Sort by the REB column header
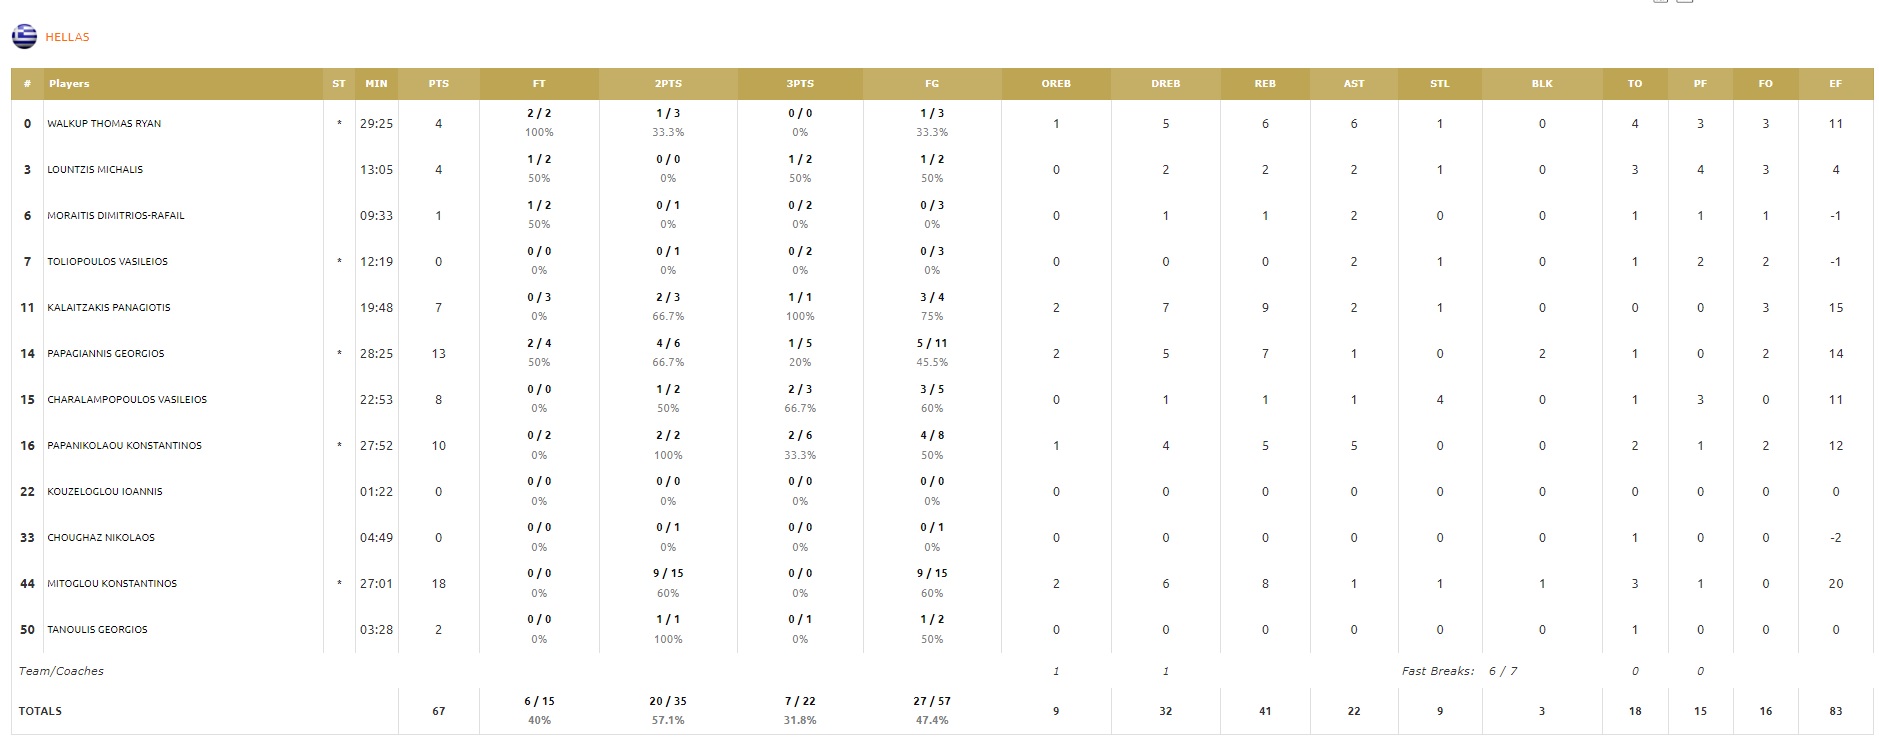The width and height of the screenshot is (1879, 744). pos(1265,84)
